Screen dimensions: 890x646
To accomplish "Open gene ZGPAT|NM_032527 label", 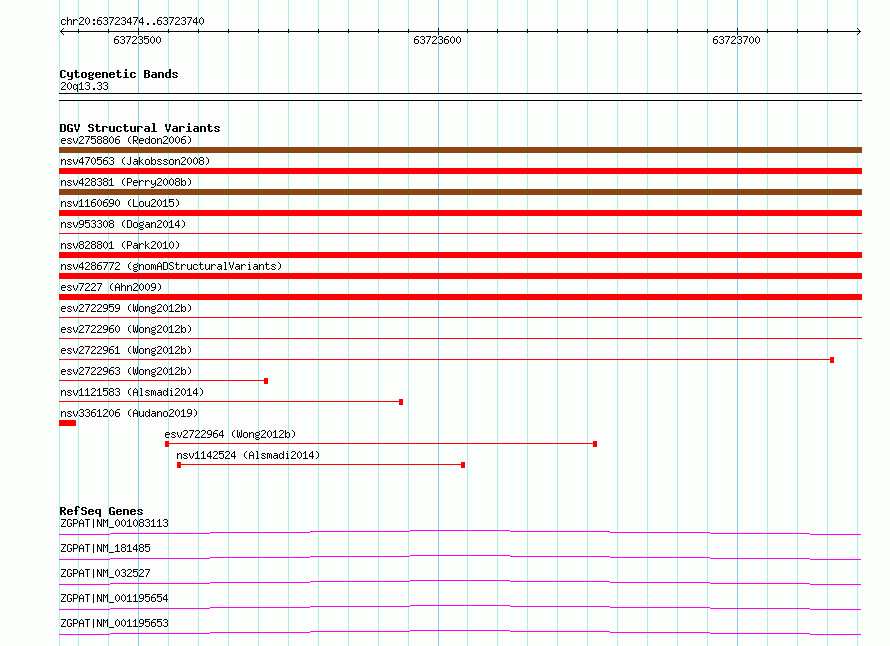I will click(x=105, y=573).
